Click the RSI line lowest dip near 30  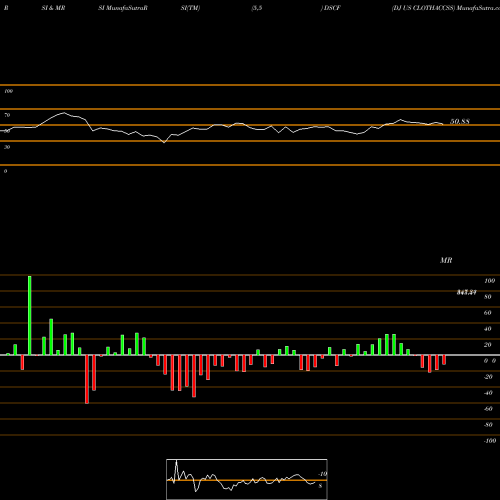pyautogui.click(x=164, y=142)
